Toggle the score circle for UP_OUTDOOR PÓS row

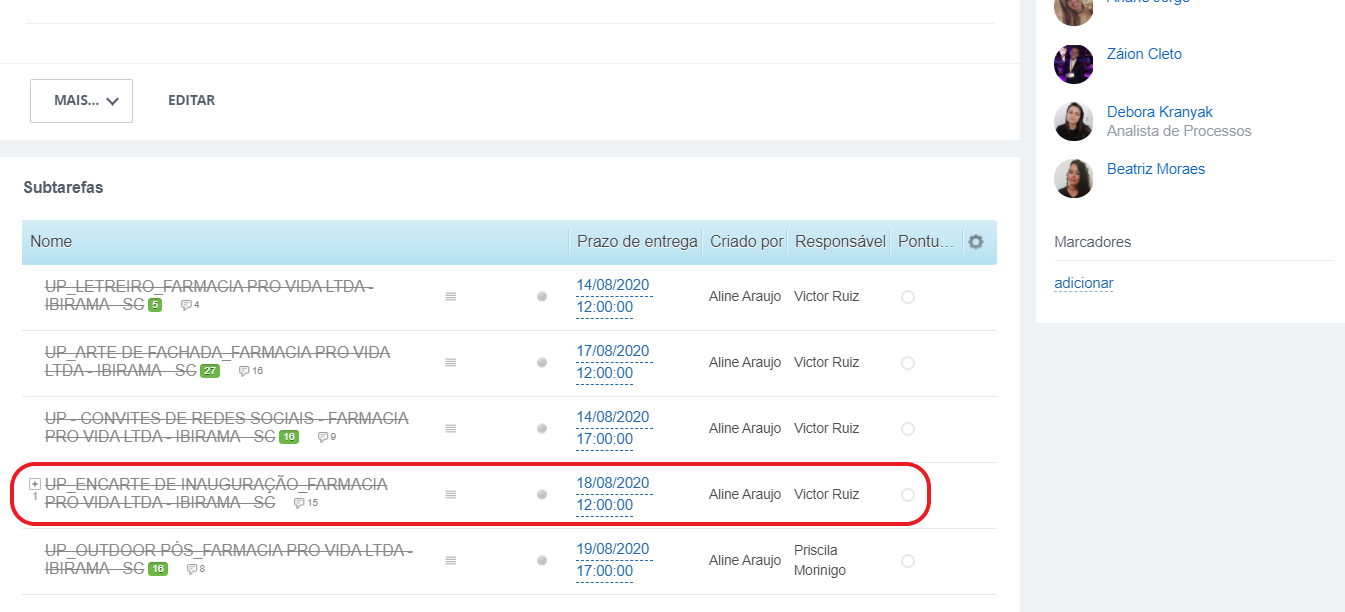(908, 561)
